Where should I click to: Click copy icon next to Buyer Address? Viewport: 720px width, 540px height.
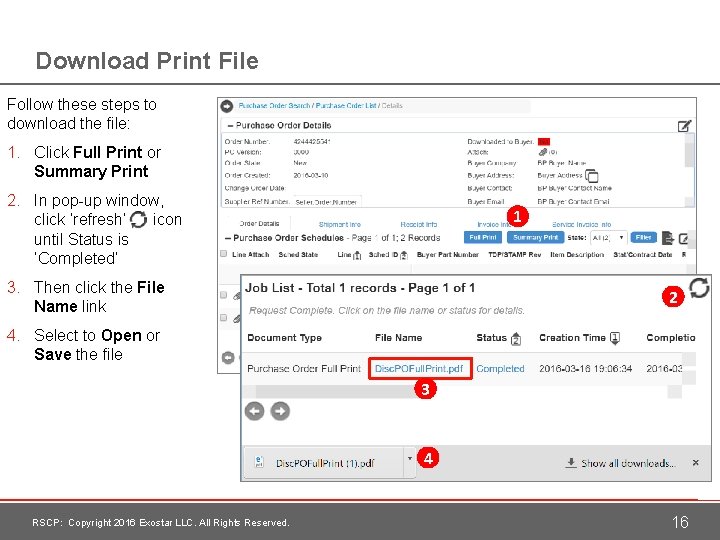pos(592,175)
